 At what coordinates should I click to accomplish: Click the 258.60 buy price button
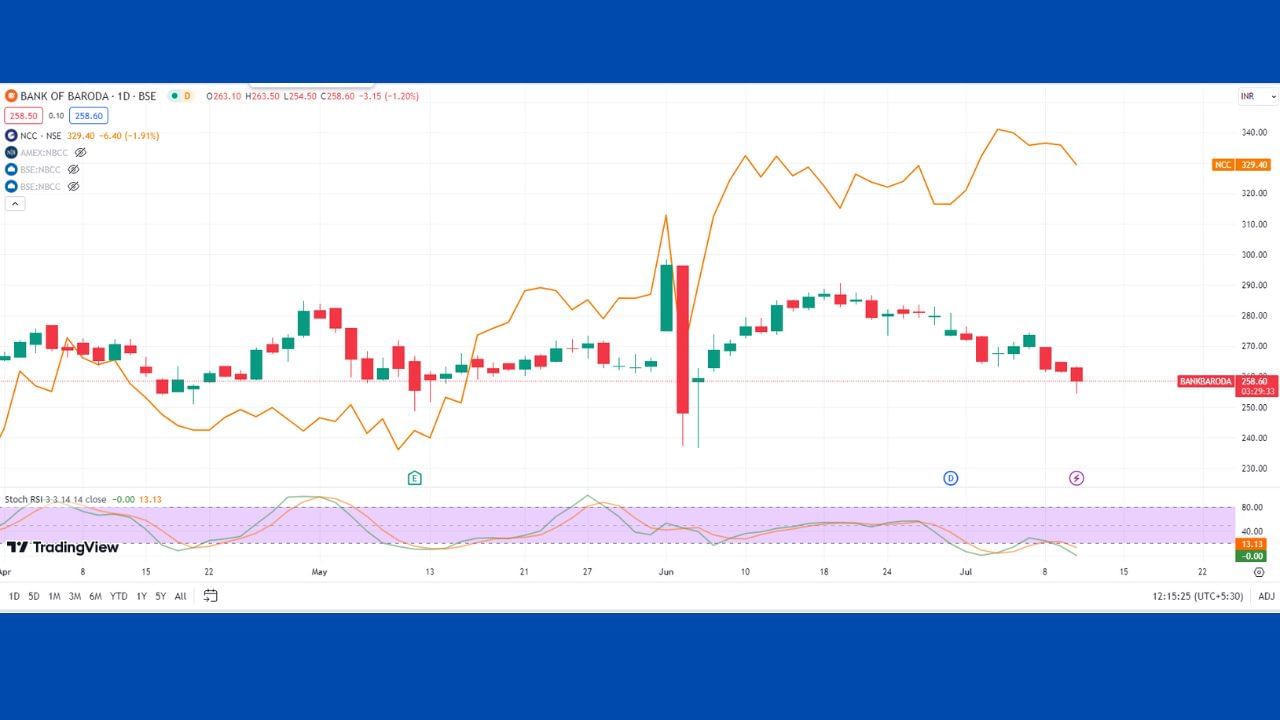88,116
